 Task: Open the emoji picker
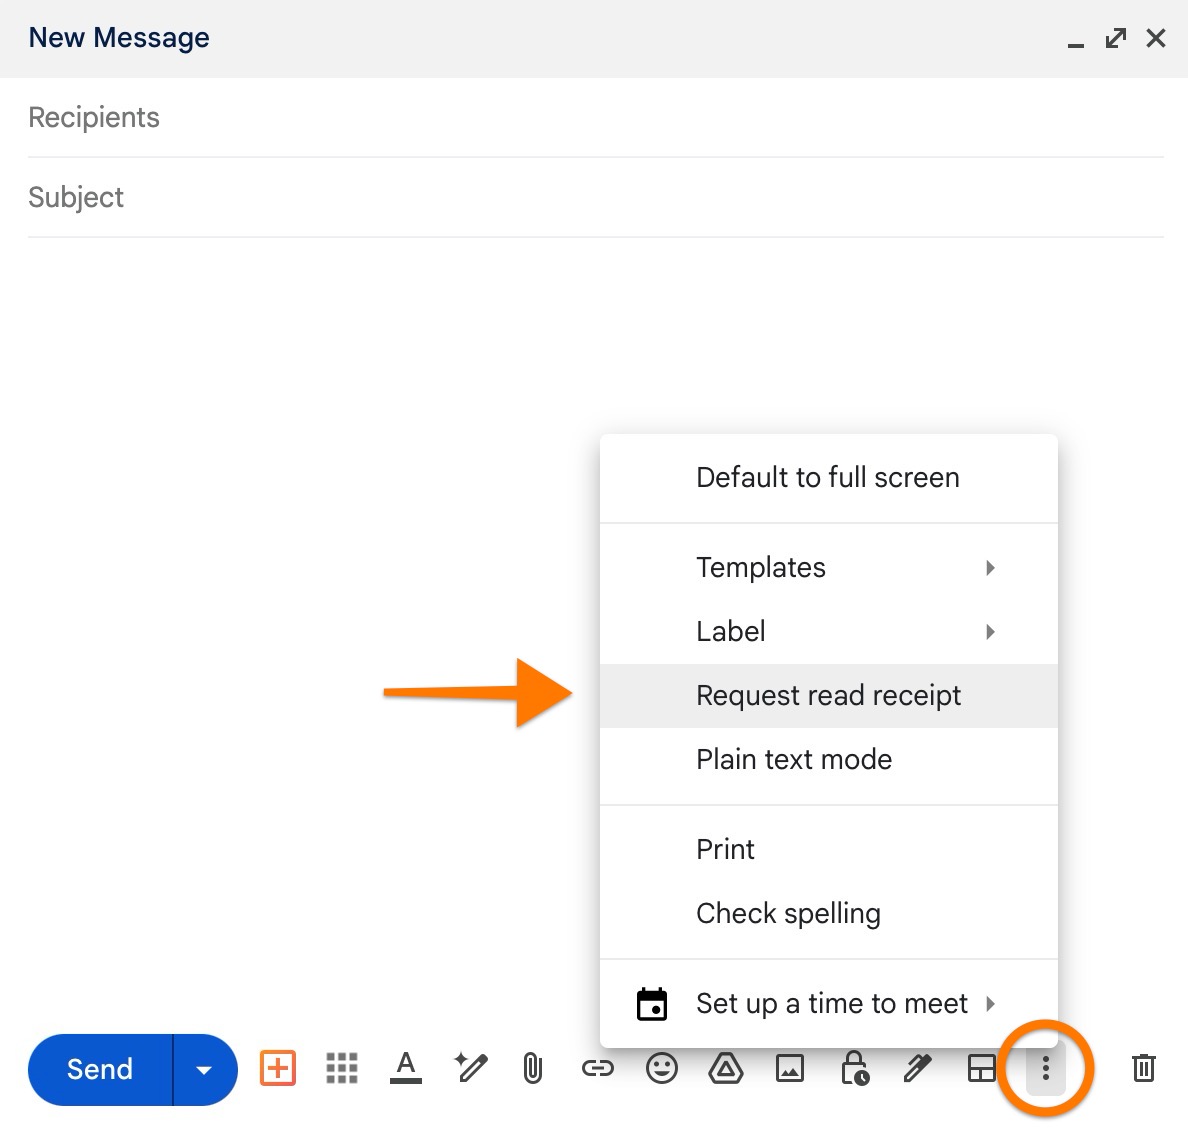[661, 1068]
